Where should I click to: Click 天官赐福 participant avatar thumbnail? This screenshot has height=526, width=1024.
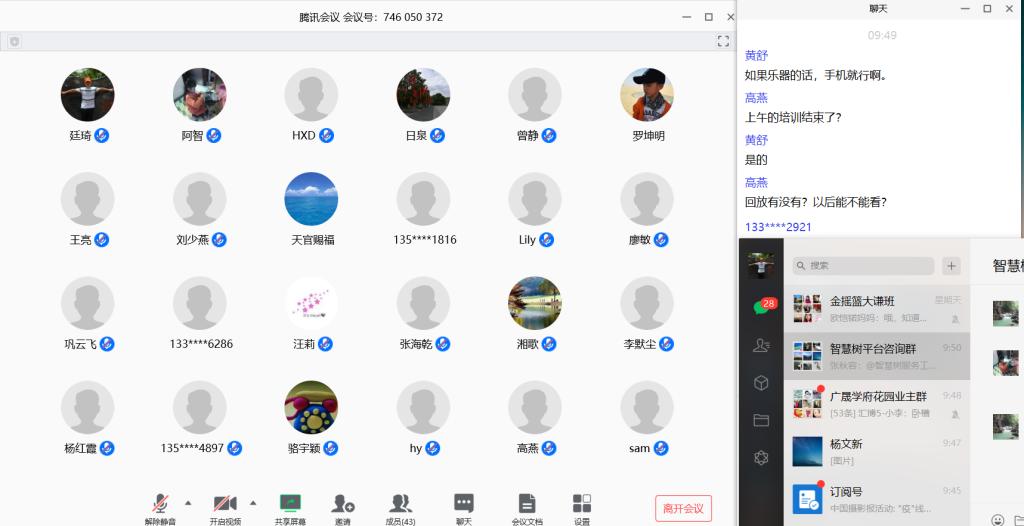coord(311,199)
